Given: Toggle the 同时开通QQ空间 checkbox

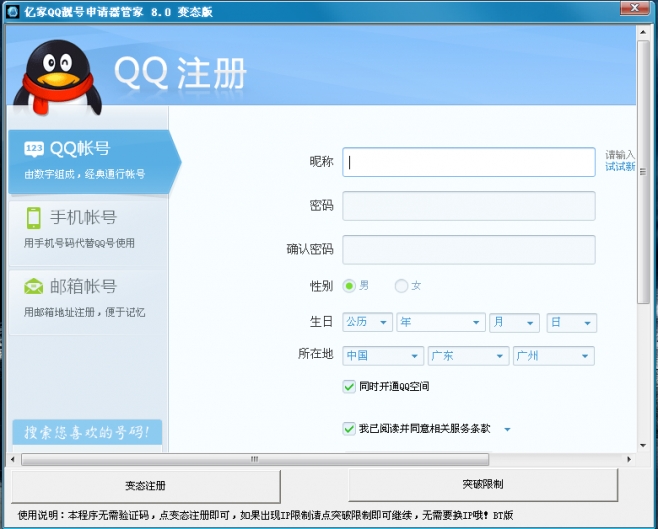Looking at the screenshot, I should (x=349, y=386).
